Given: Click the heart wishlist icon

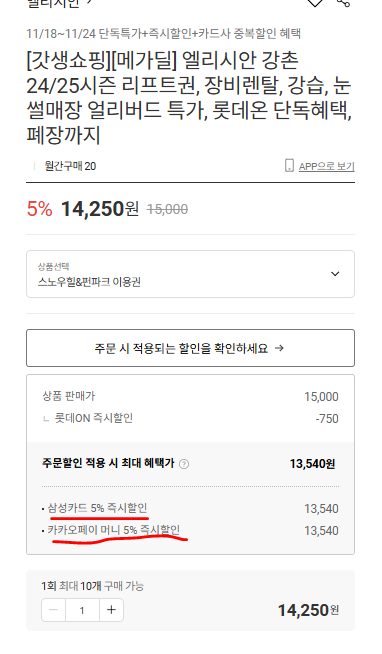Looking at the screenshot, I should click(x=315, y=3).
